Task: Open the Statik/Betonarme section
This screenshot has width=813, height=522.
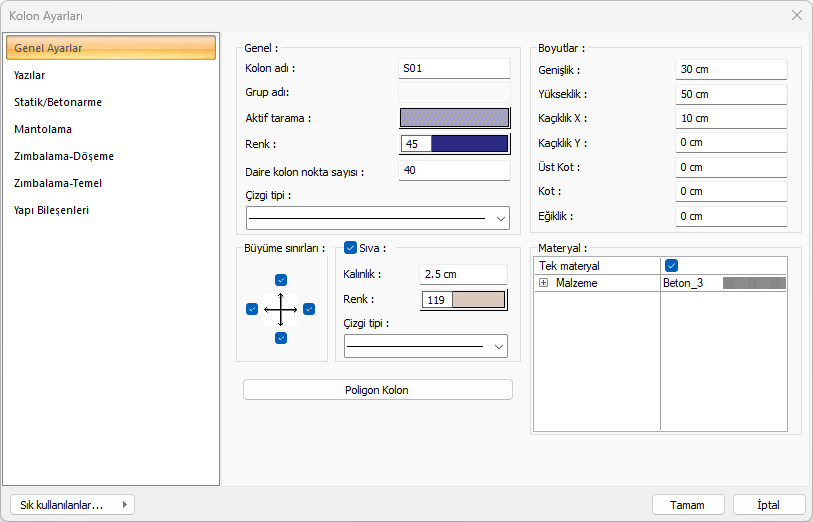Action: click(58, 102)
